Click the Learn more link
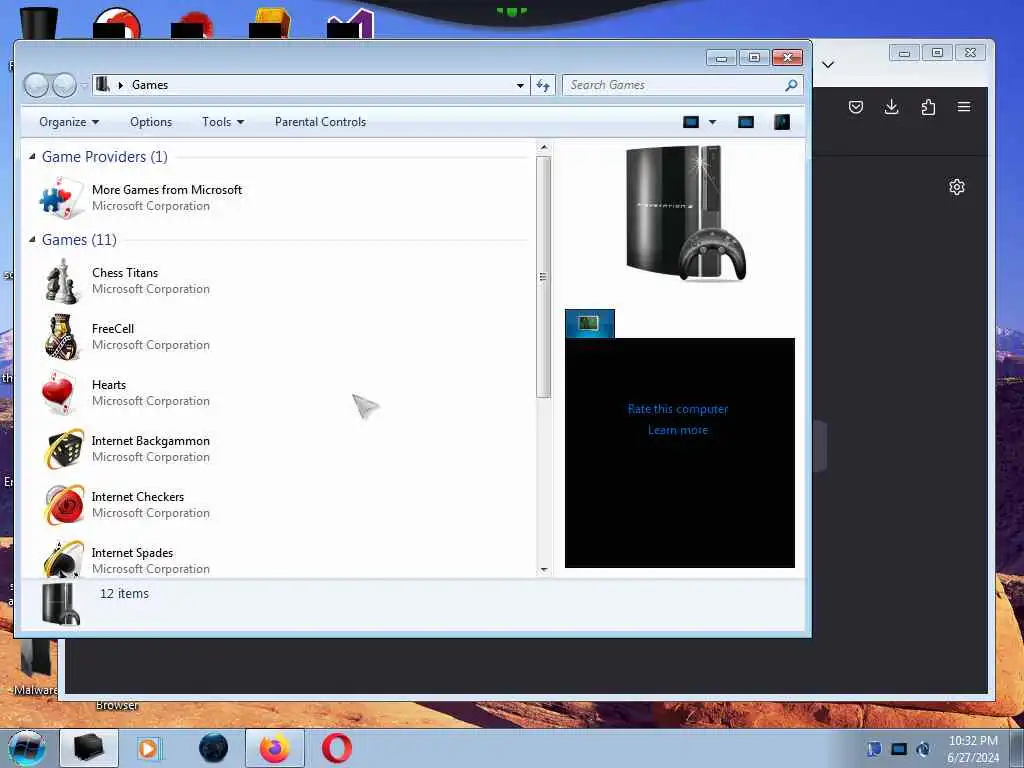 [678, 430]
